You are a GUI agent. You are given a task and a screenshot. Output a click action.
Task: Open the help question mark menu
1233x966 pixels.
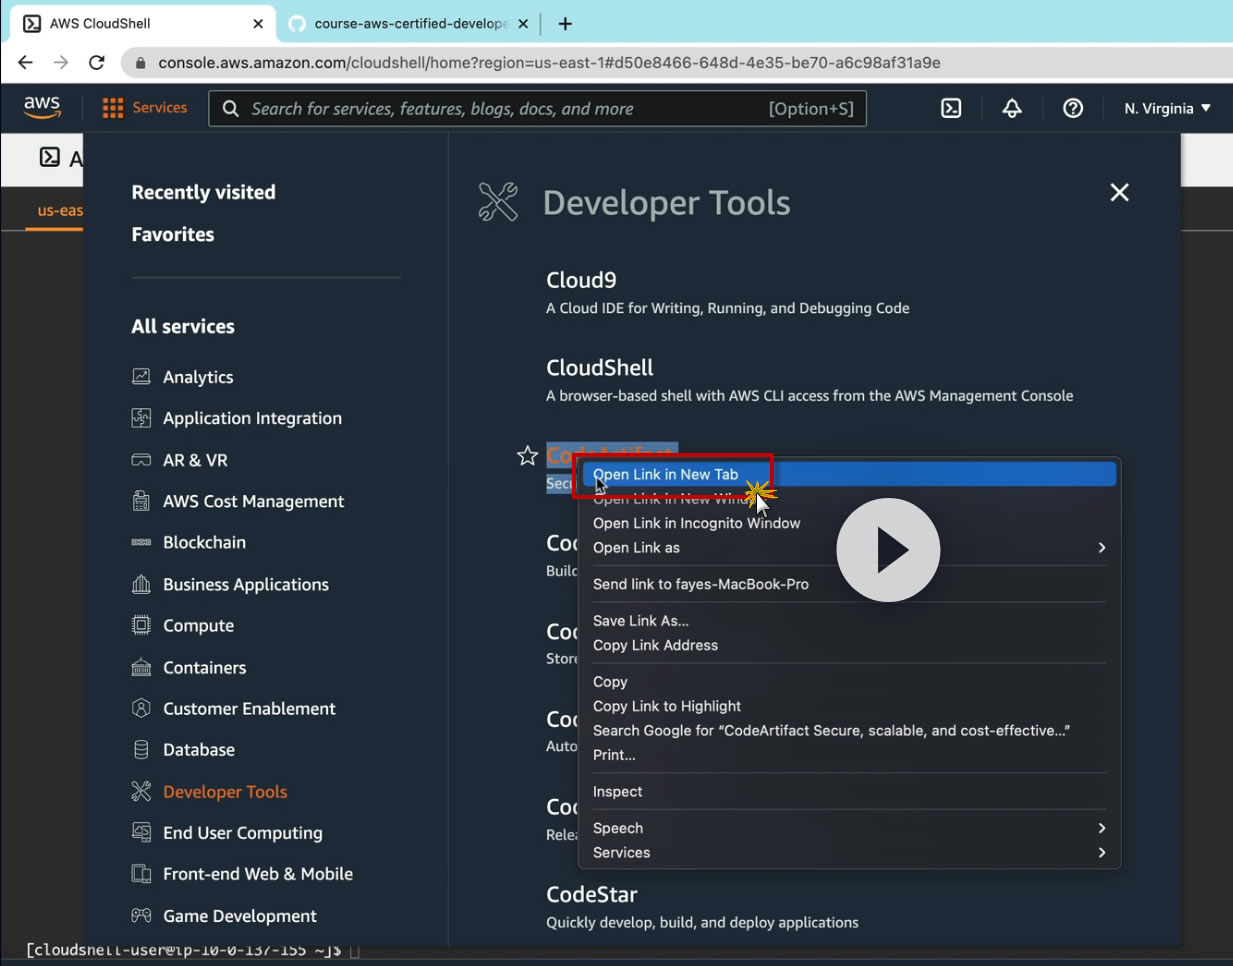[x=1073, y=108]
